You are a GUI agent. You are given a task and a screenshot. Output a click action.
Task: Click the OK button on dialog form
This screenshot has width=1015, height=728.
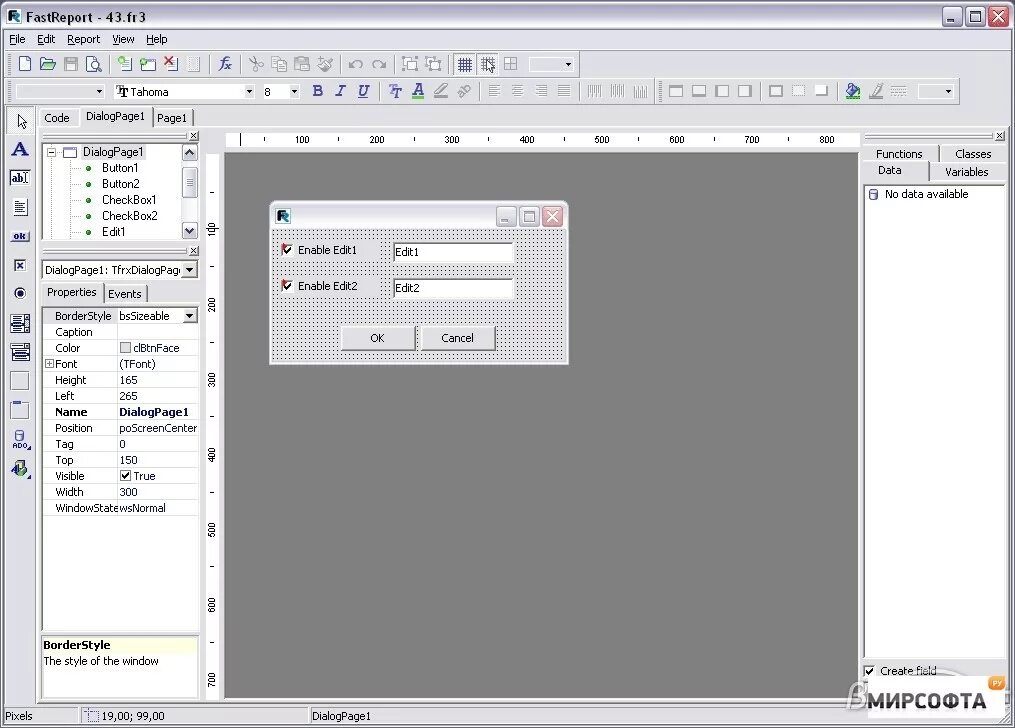click(377, 338)
